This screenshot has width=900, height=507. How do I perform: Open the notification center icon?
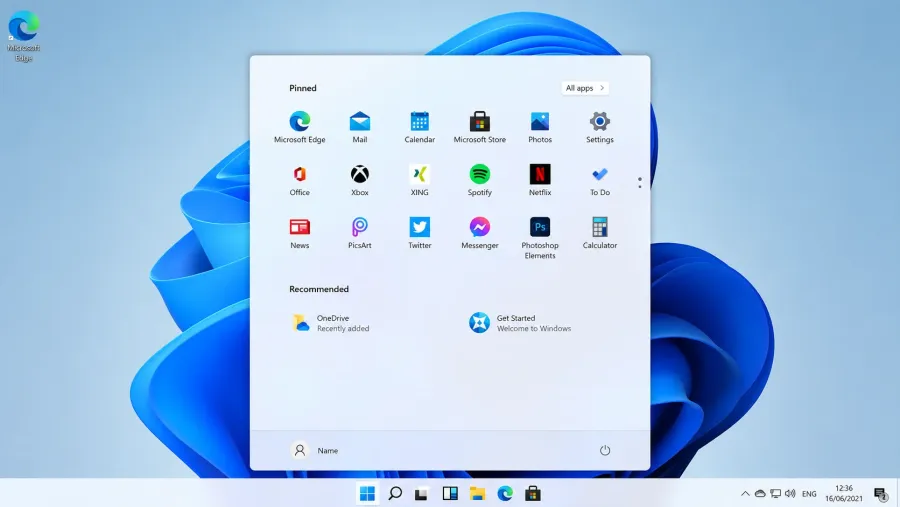[x=880, y=493]
